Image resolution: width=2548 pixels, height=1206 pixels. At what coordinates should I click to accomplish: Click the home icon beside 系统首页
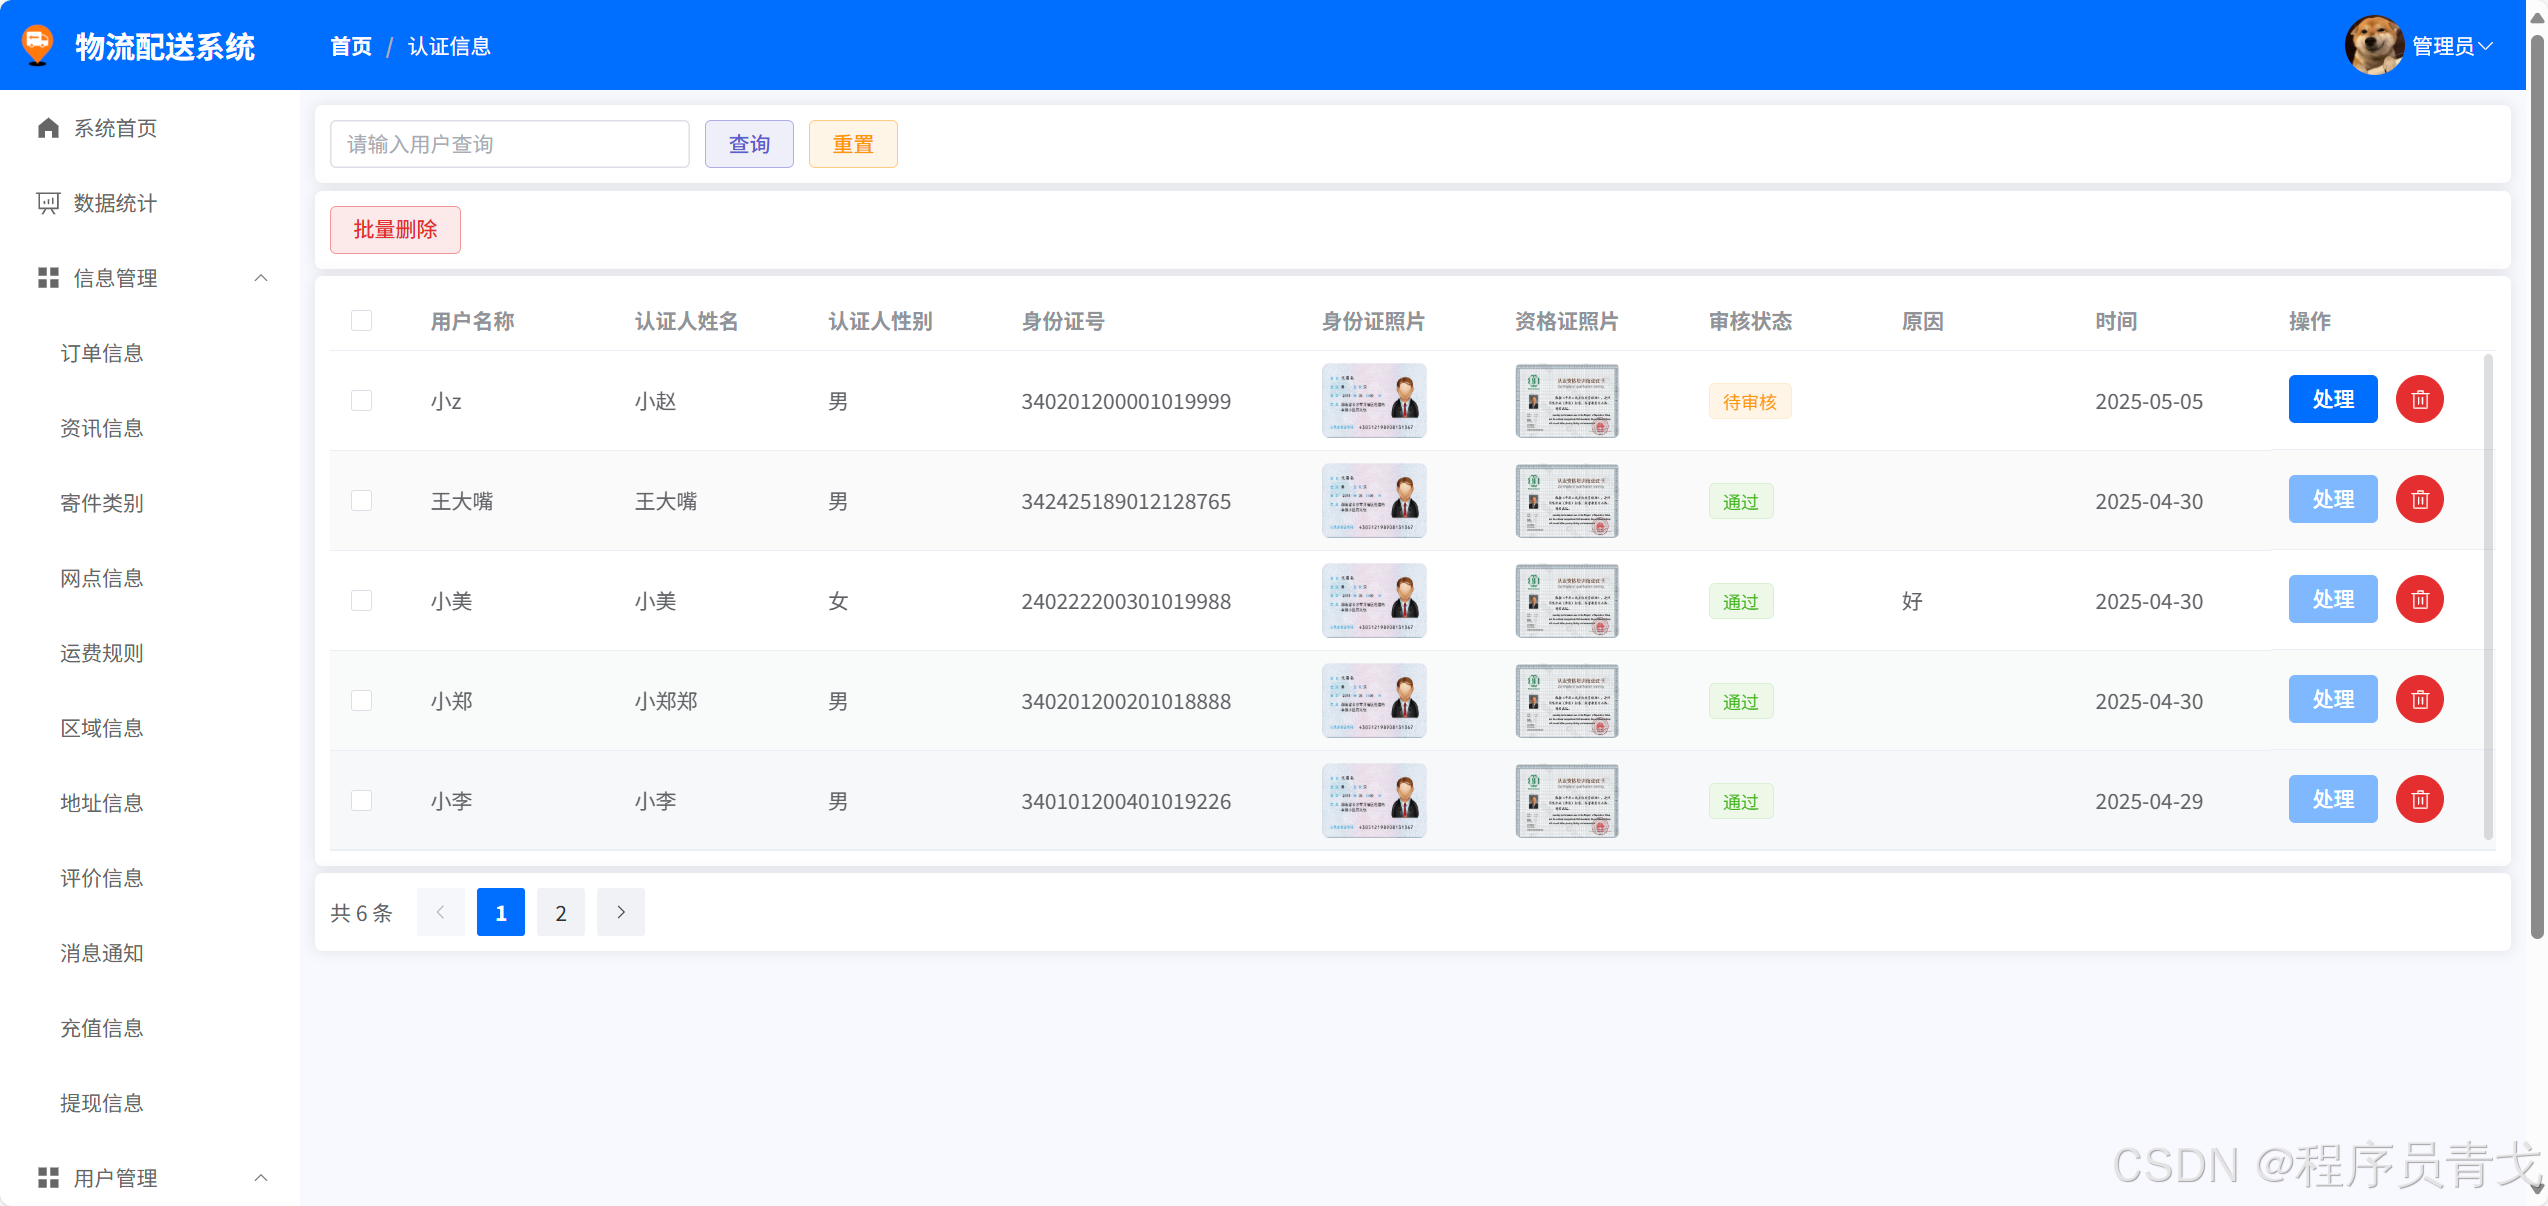(48, 128)
